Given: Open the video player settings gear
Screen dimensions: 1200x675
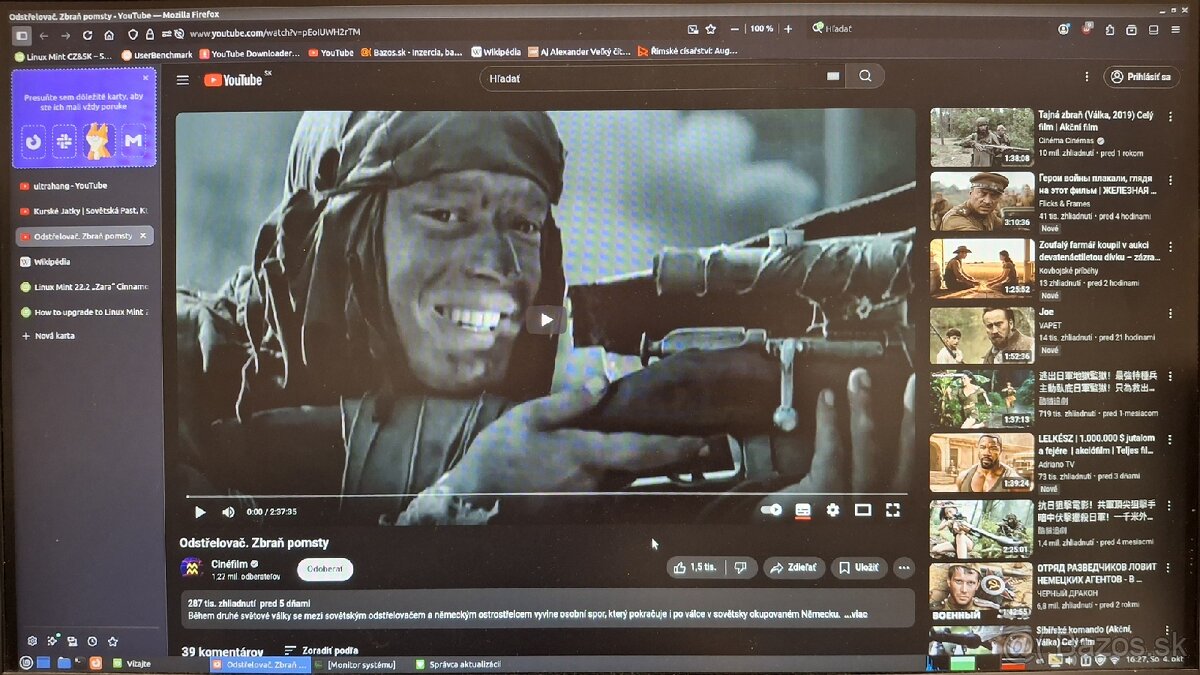Looking at the screenshot, I should click(832, 510).
